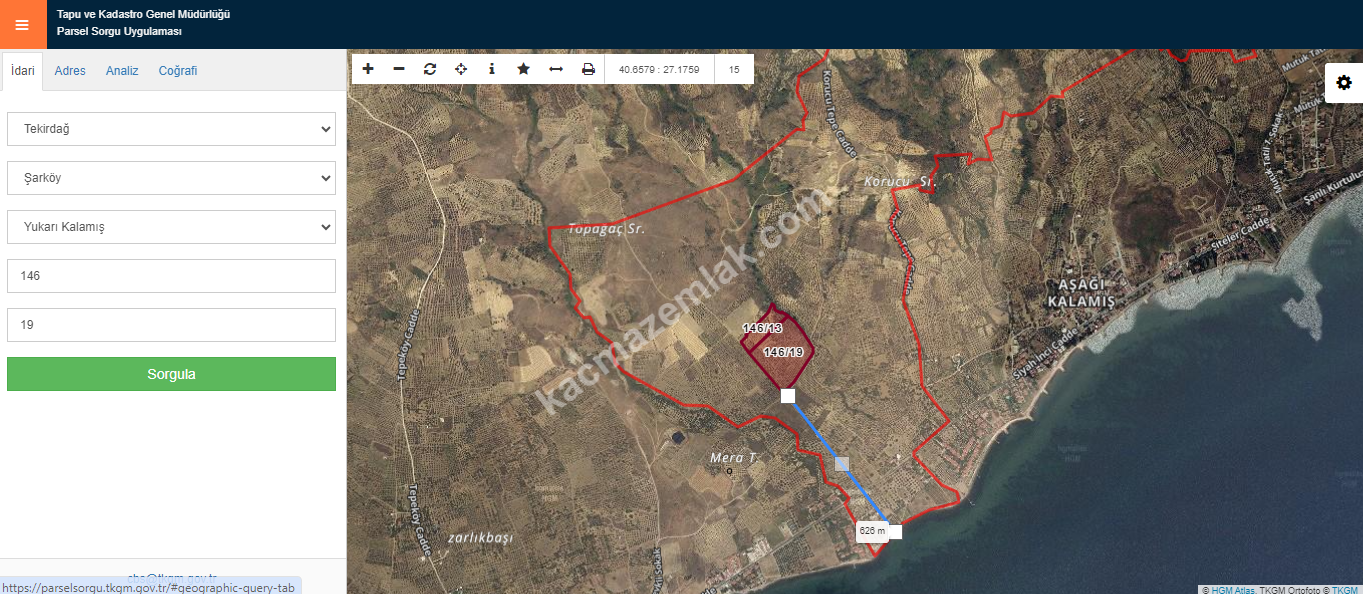This screenshot has width=1363, height=594.
Task: Expand the Tekirdağ province dropdown
Action: coord(171,129)
